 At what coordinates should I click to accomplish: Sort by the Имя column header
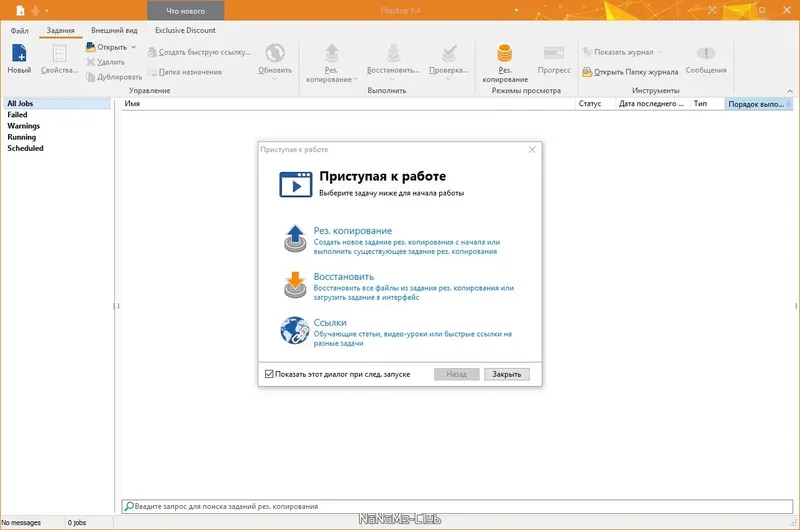(348, 104)
